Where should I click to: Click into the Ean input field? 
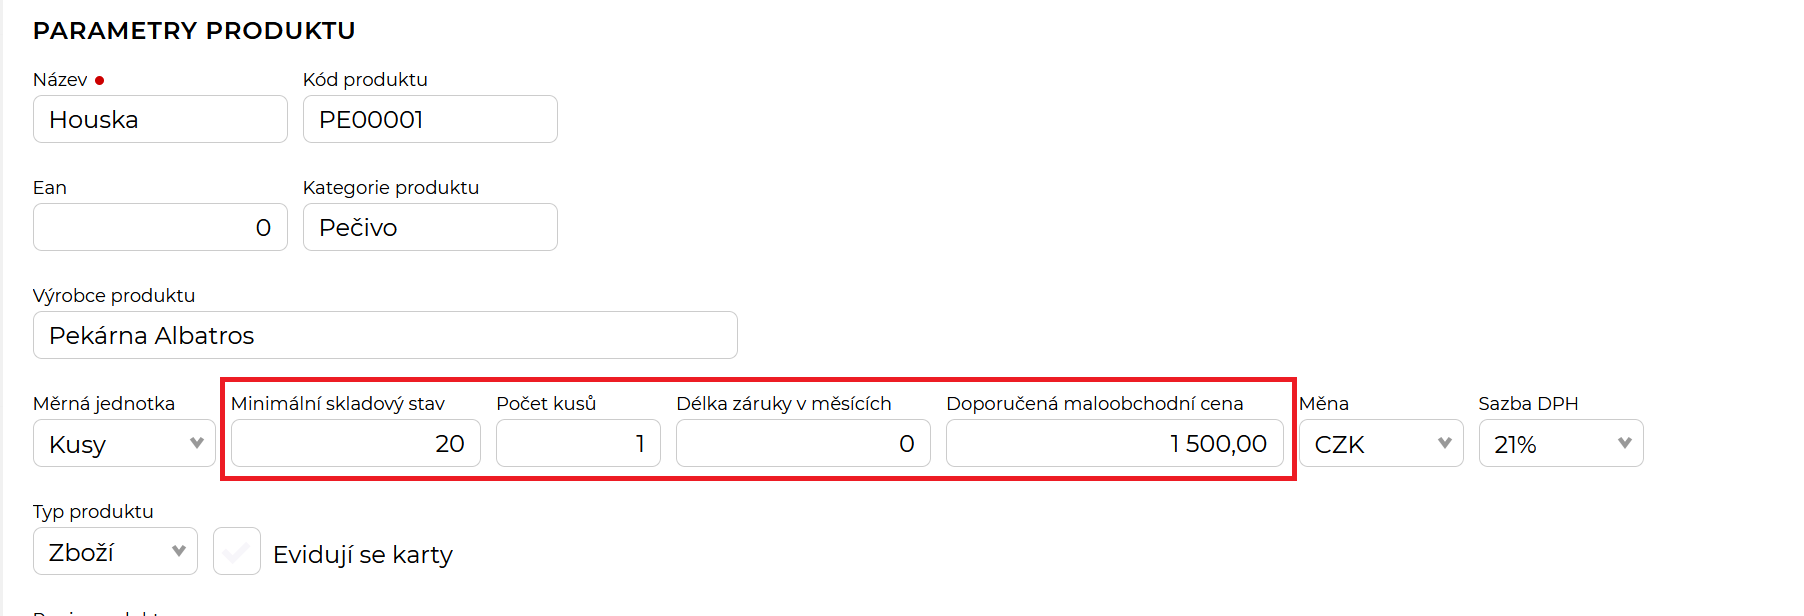[x=160, y=228]
